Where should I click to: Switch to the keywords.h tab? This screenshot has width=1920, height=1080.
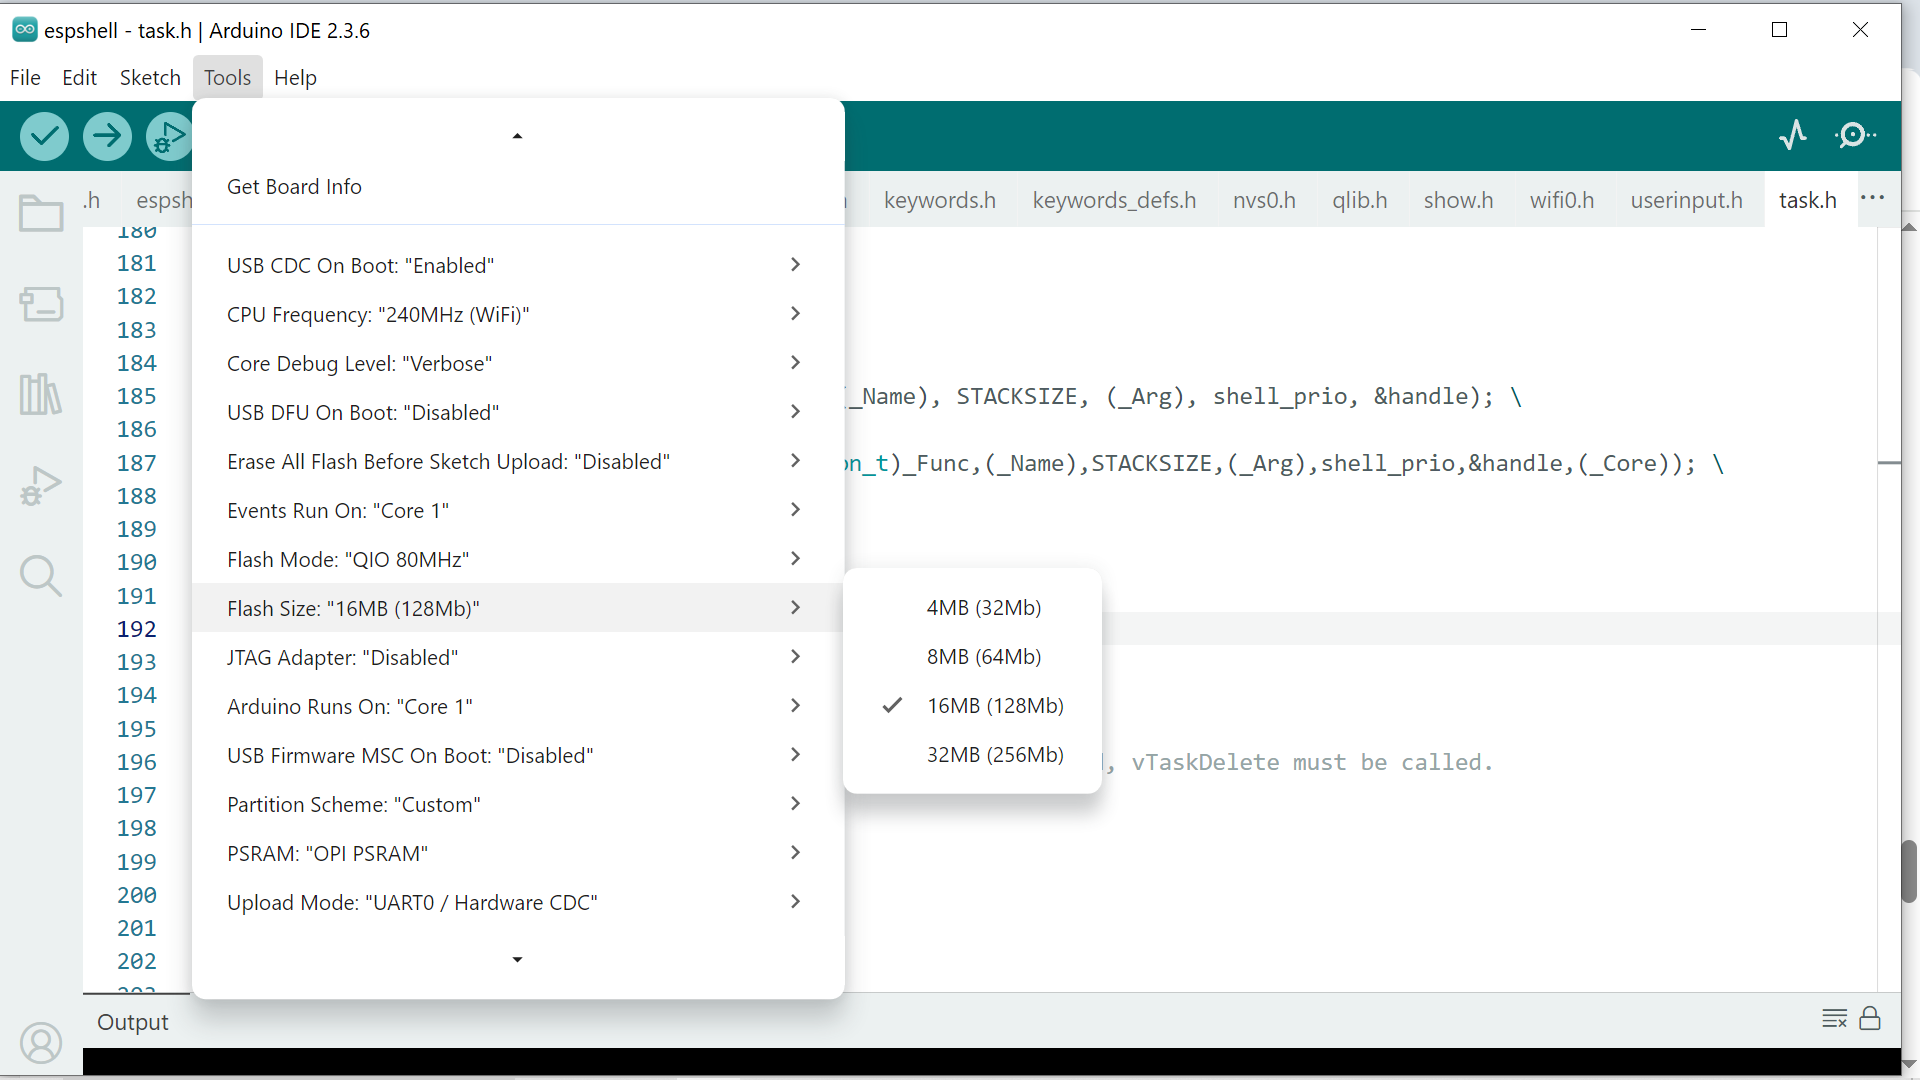point(939,200)
